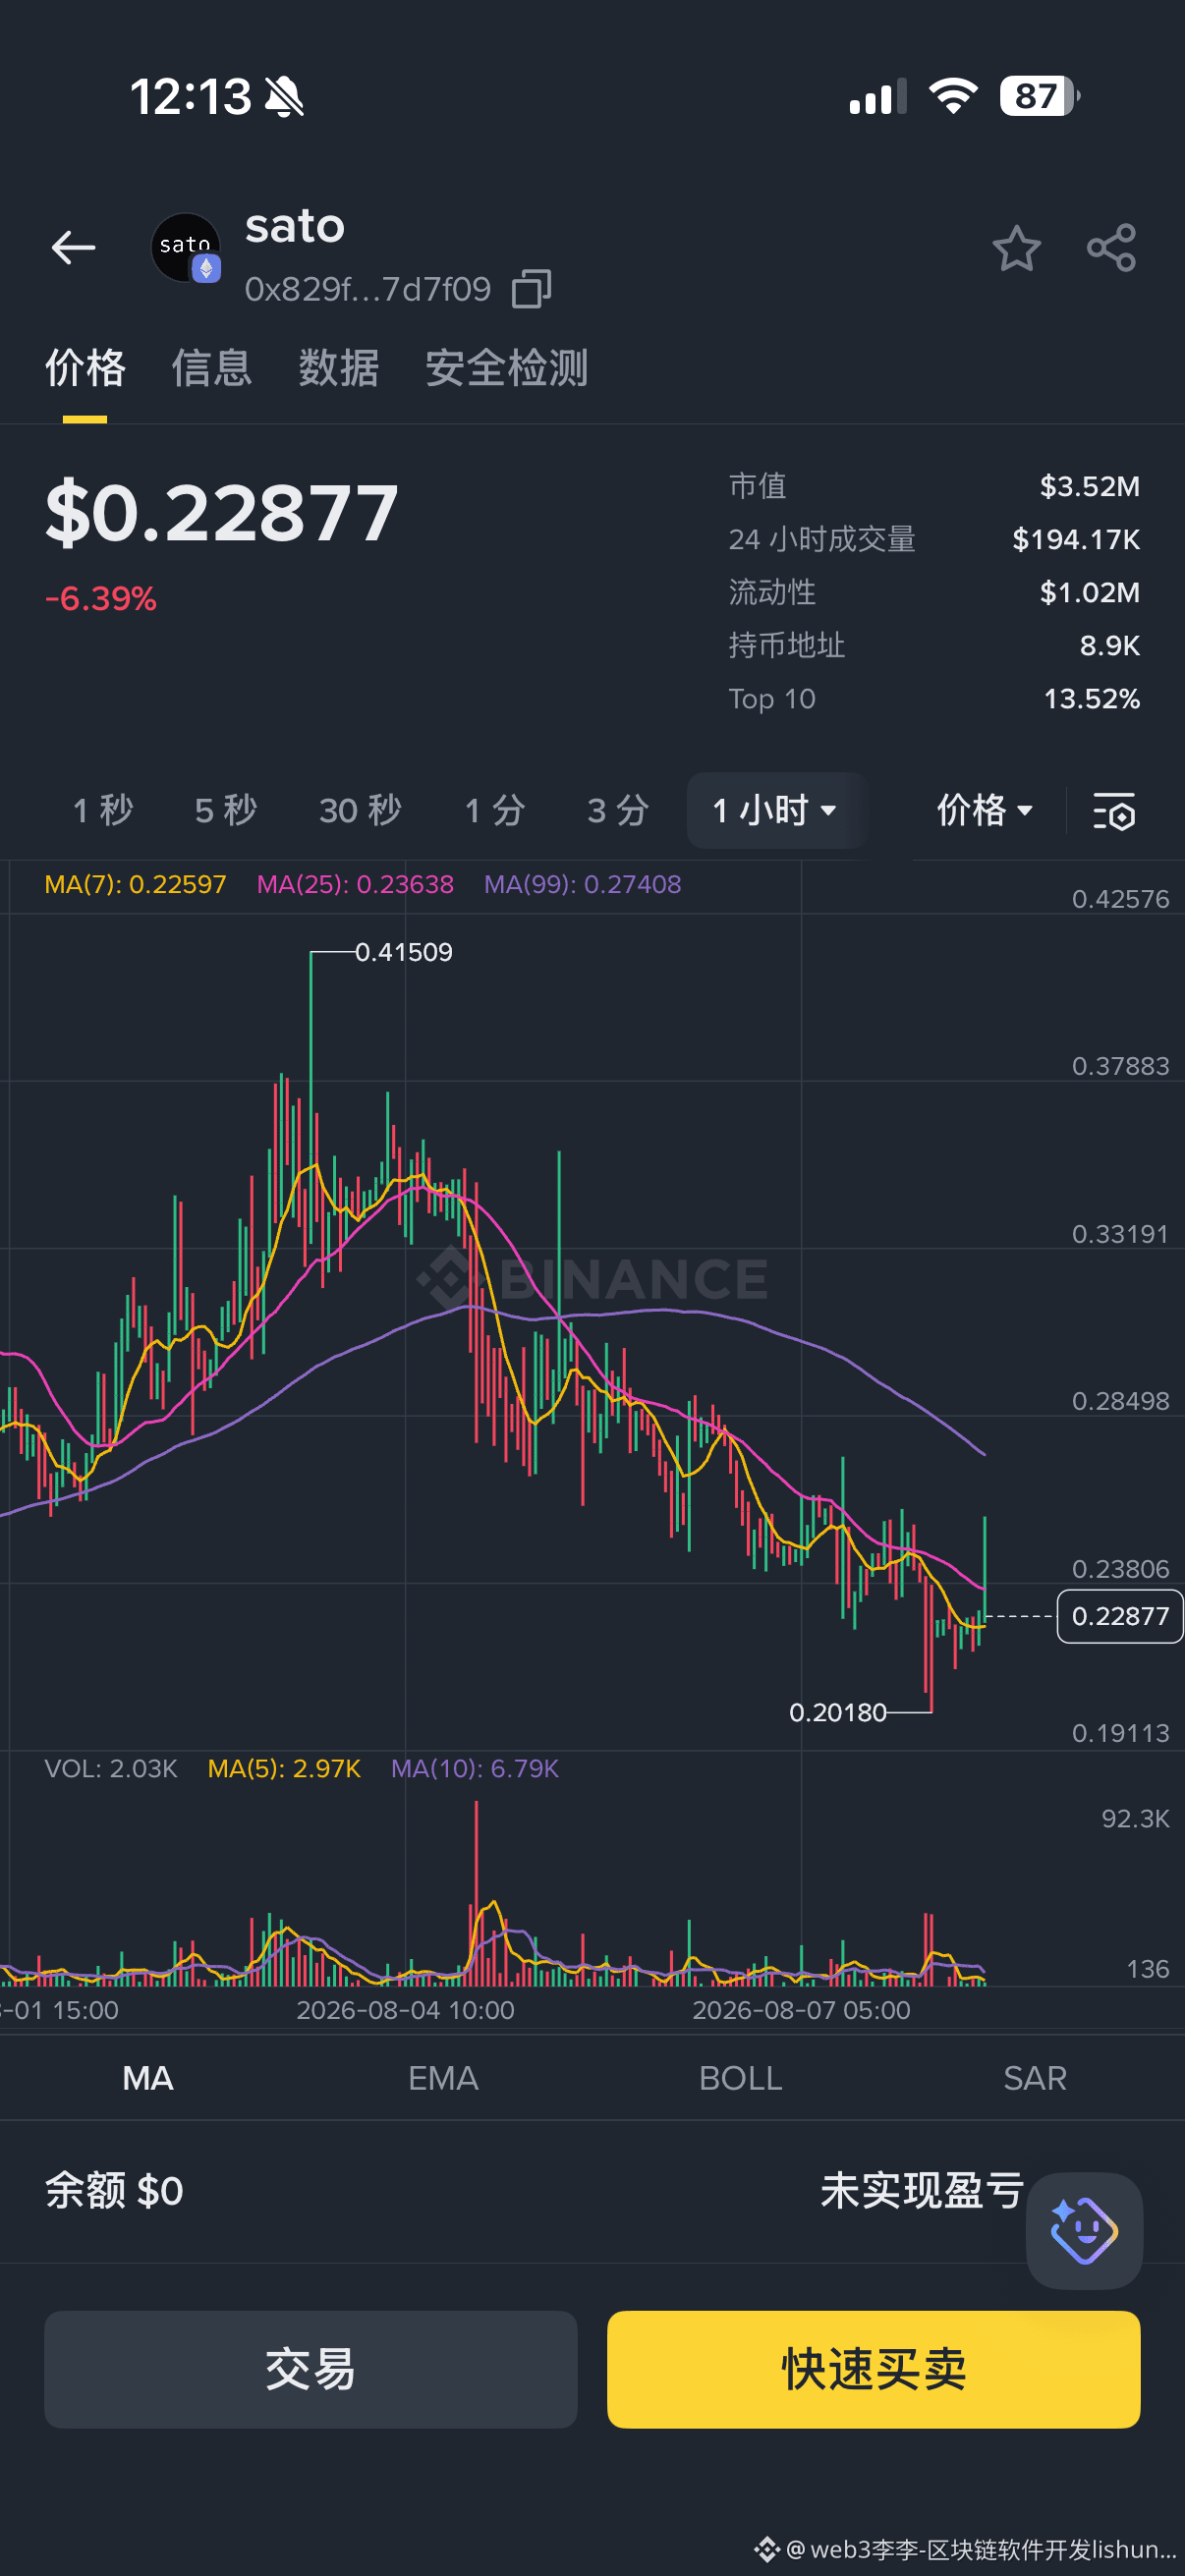Switch to the 信息 tab
The width and height of the screenshot is (1185, 2576).
211,368
